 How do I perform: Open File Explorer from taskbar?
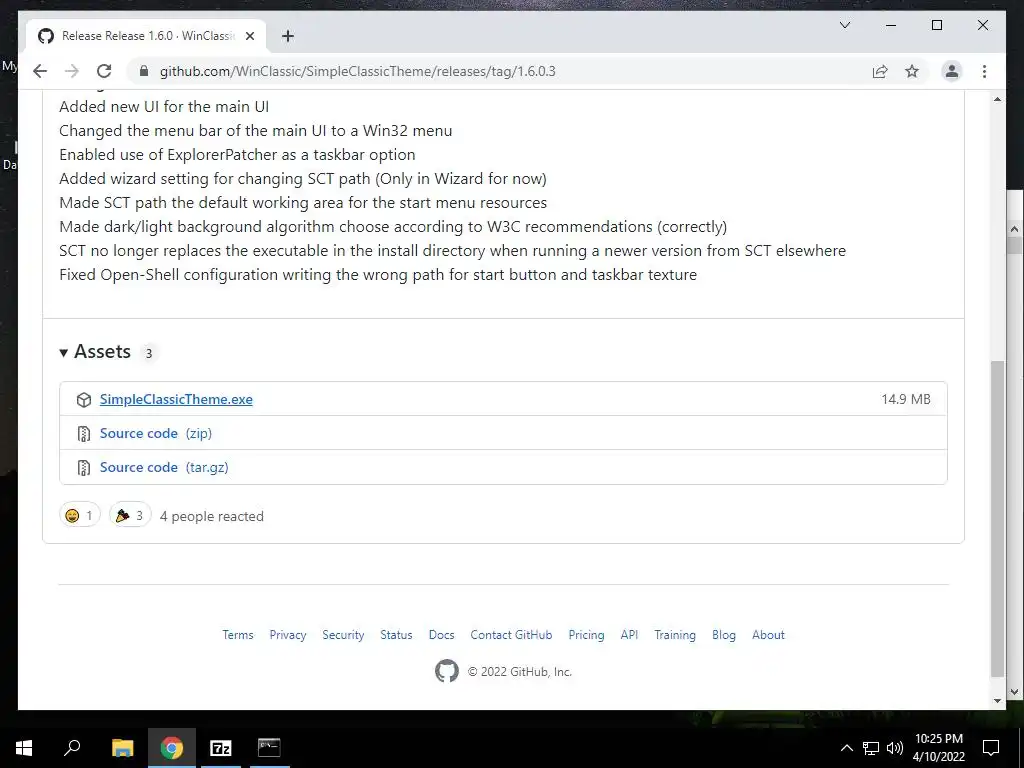click(122, 748)
